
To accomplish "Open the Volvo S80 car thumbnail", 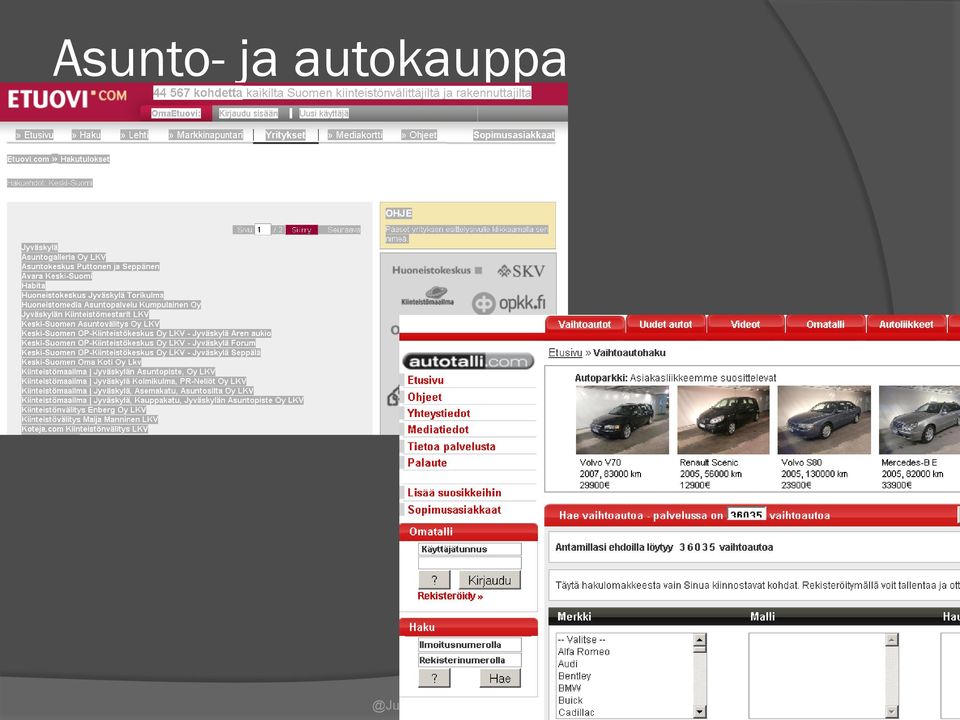I will click(824, 420).
